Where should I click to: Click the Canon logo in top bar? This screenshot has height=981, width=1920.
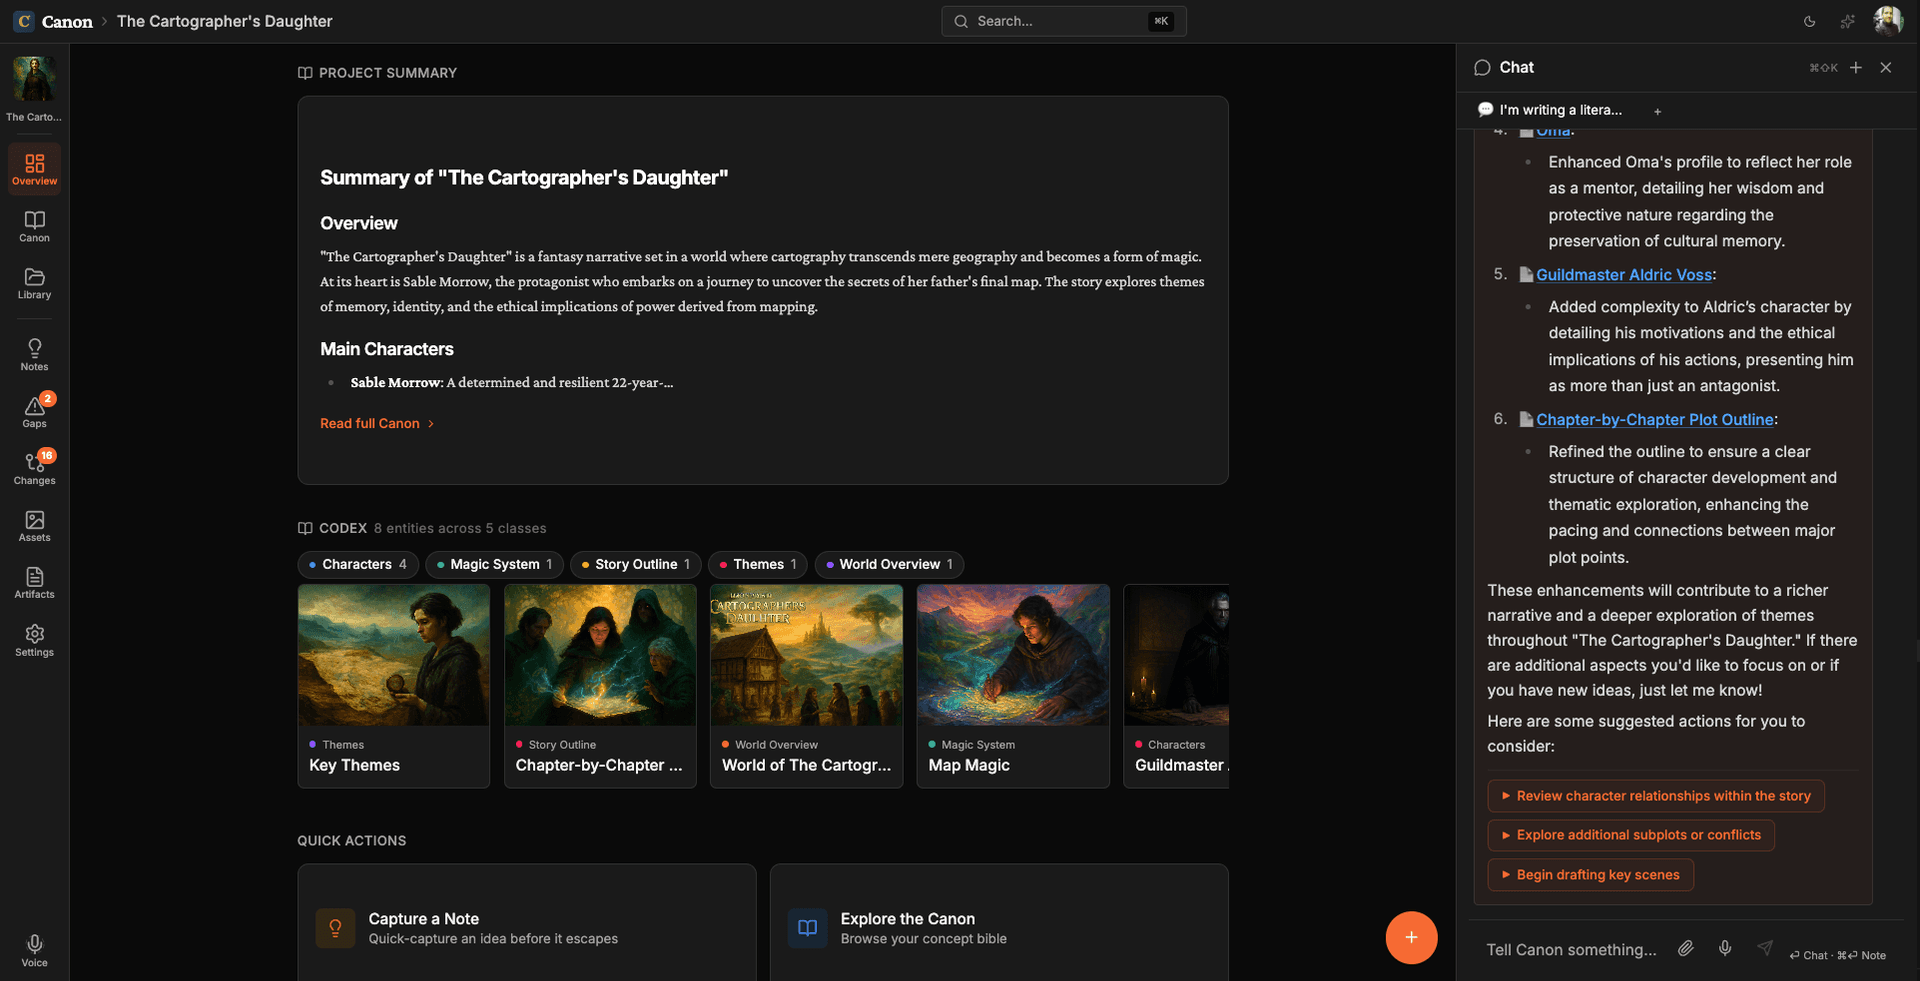click(x=24, y=21)
